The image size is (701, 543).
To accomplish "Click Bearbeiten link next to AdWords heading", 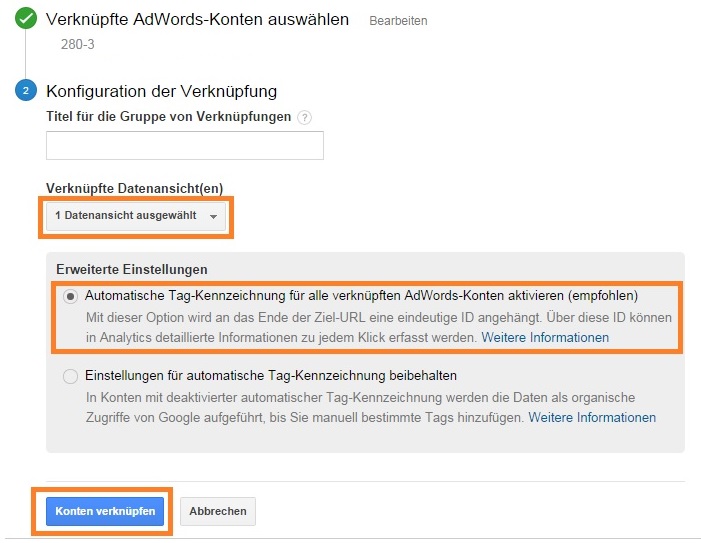I will click(x=398, y=21).
